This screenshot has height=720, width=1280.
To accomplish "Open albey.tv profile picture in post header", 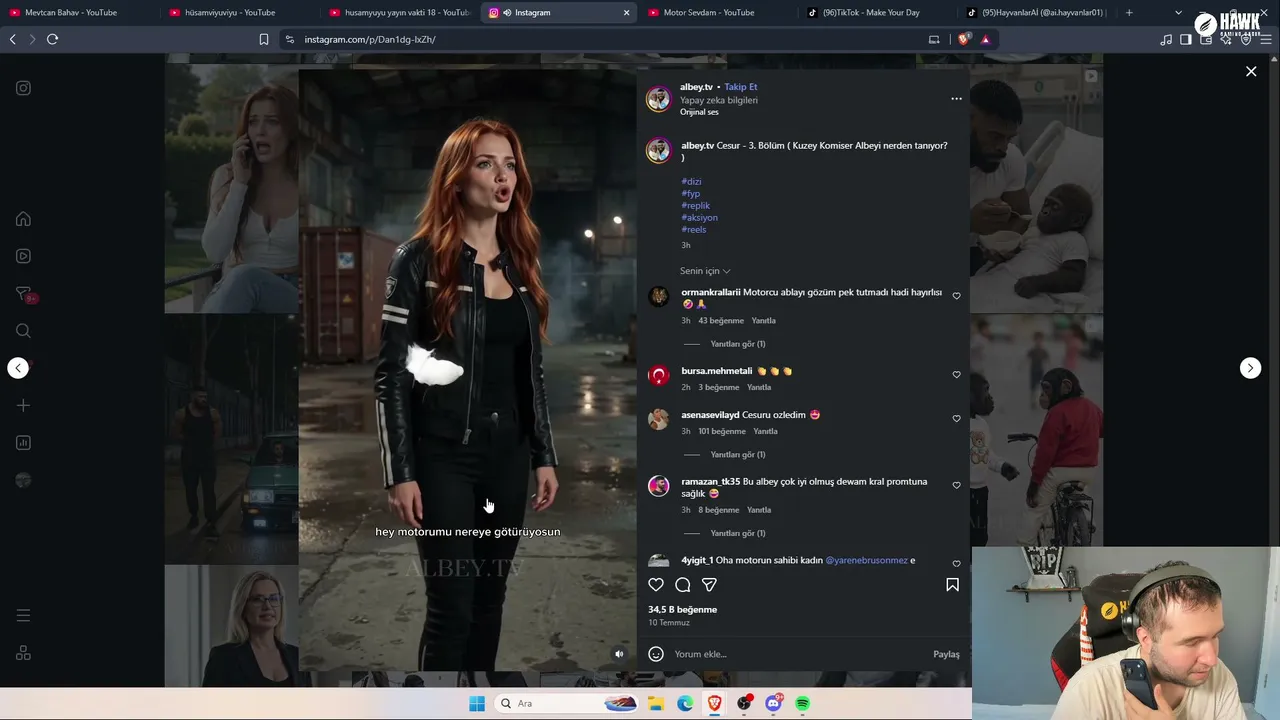I will point(658,98).
